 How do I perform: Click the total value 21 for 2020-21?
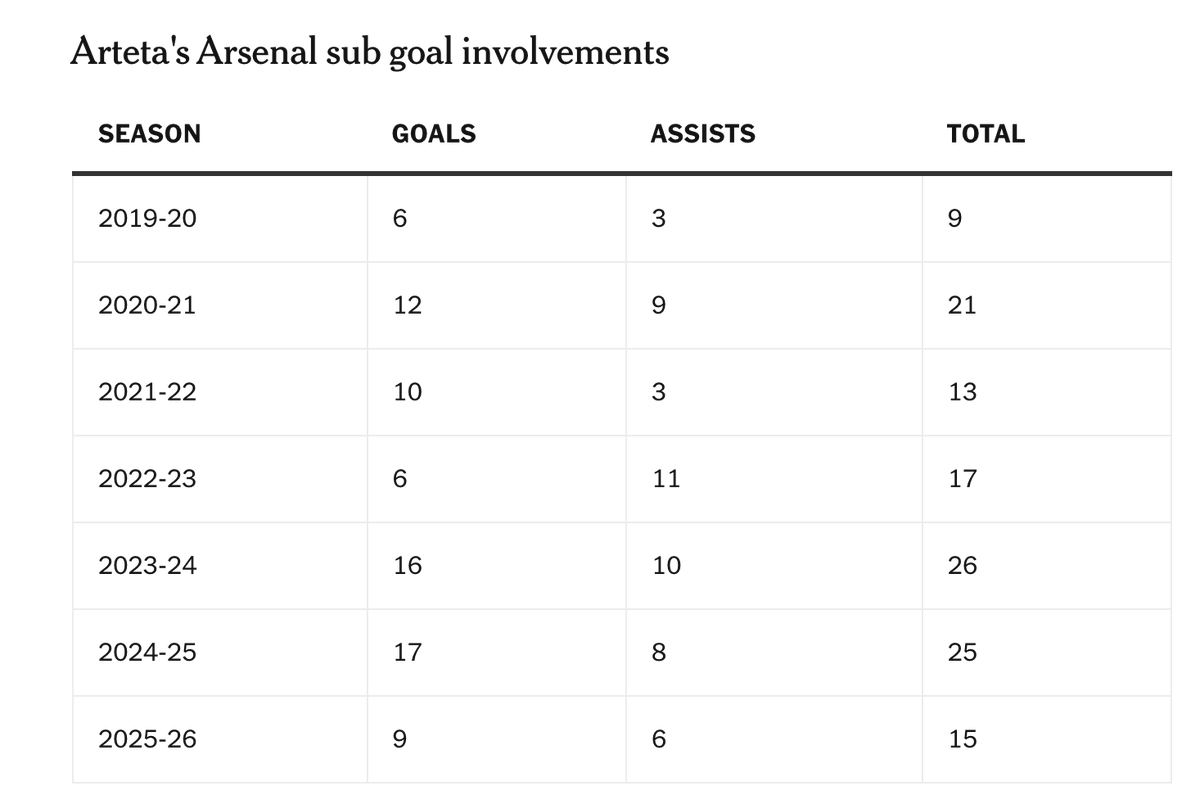pyautogui.click(x=962, y=305)
